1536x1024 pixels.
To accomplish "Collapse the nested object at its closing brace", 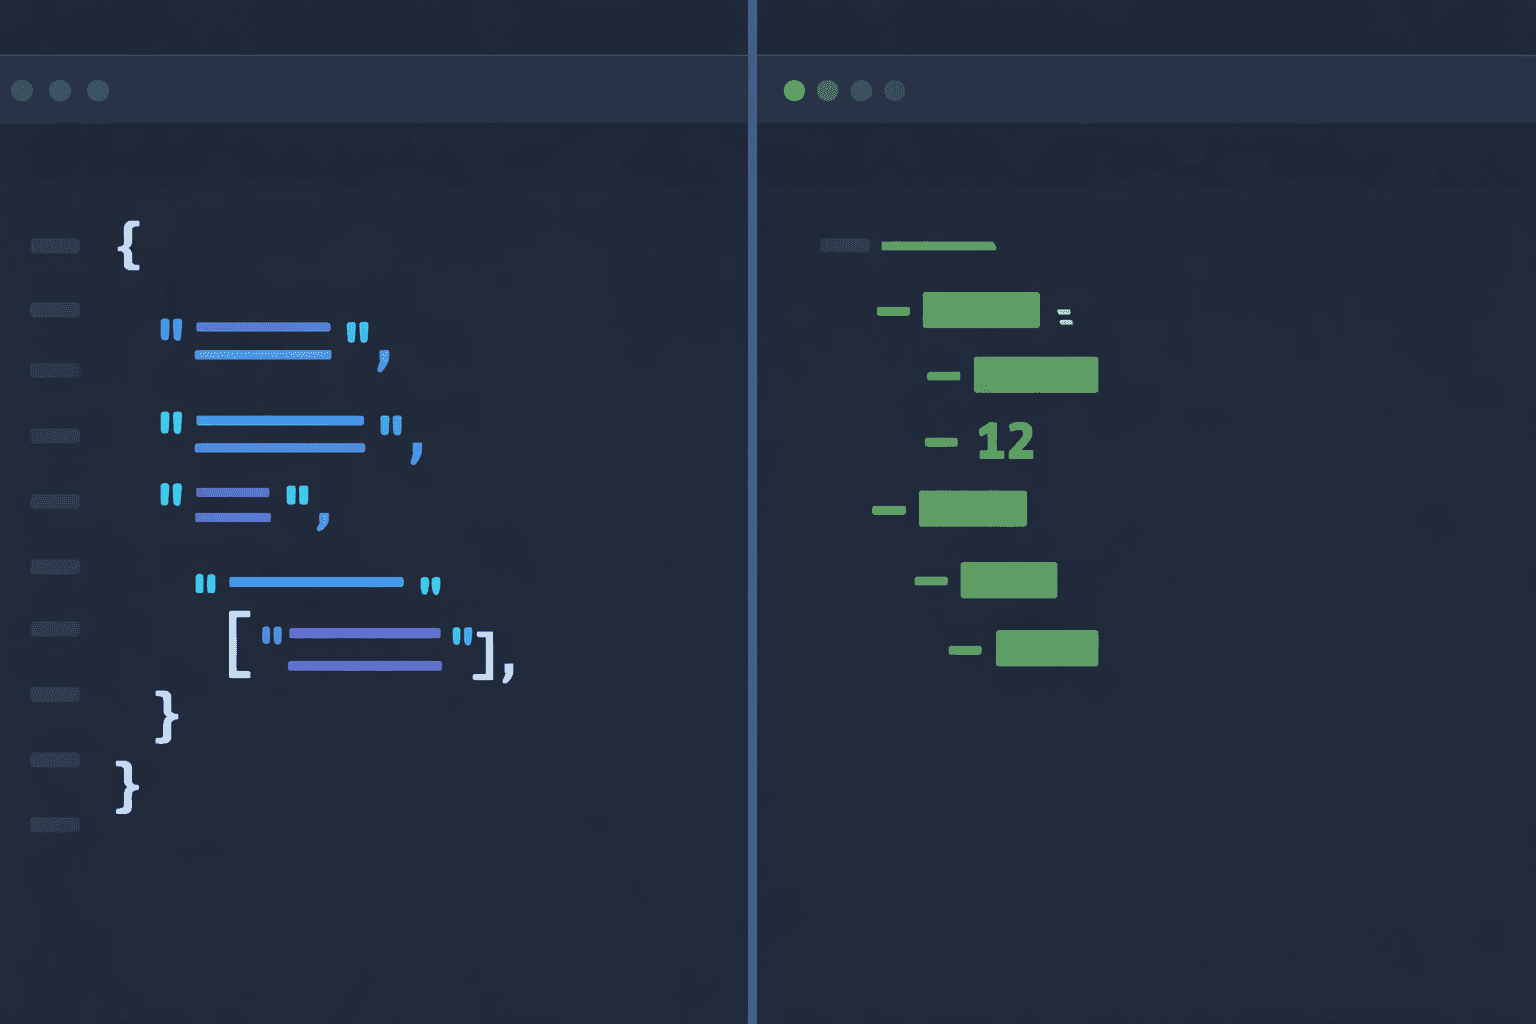I will point(166,715).
